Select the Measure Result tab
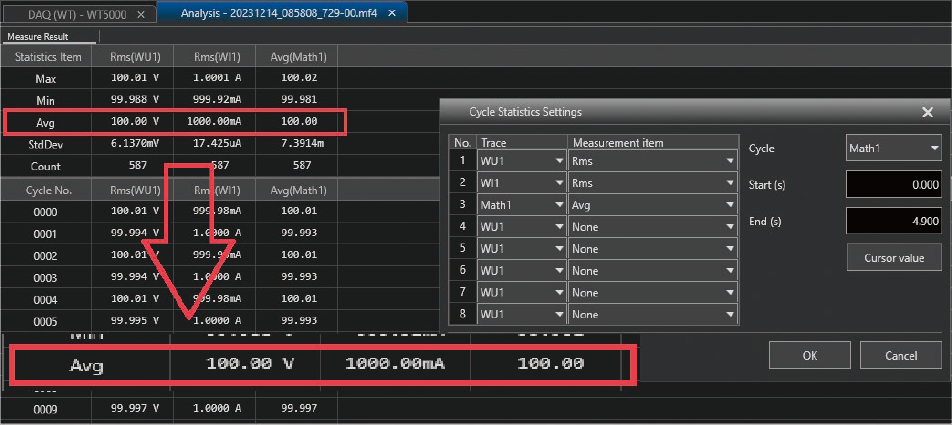Viewport: 952px width, 425px height. (36, 36)
